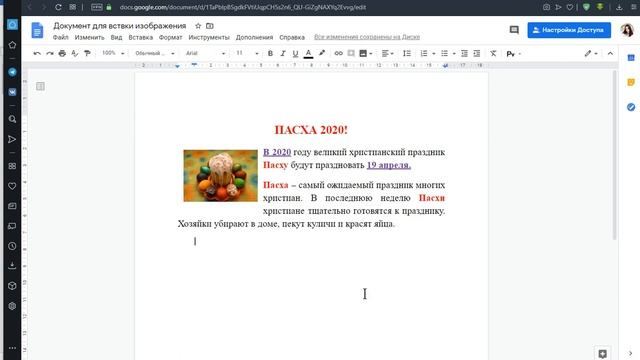This screenshot has width=640, height=360.
Task: Reload the page in browser
Action: [58, 7]
